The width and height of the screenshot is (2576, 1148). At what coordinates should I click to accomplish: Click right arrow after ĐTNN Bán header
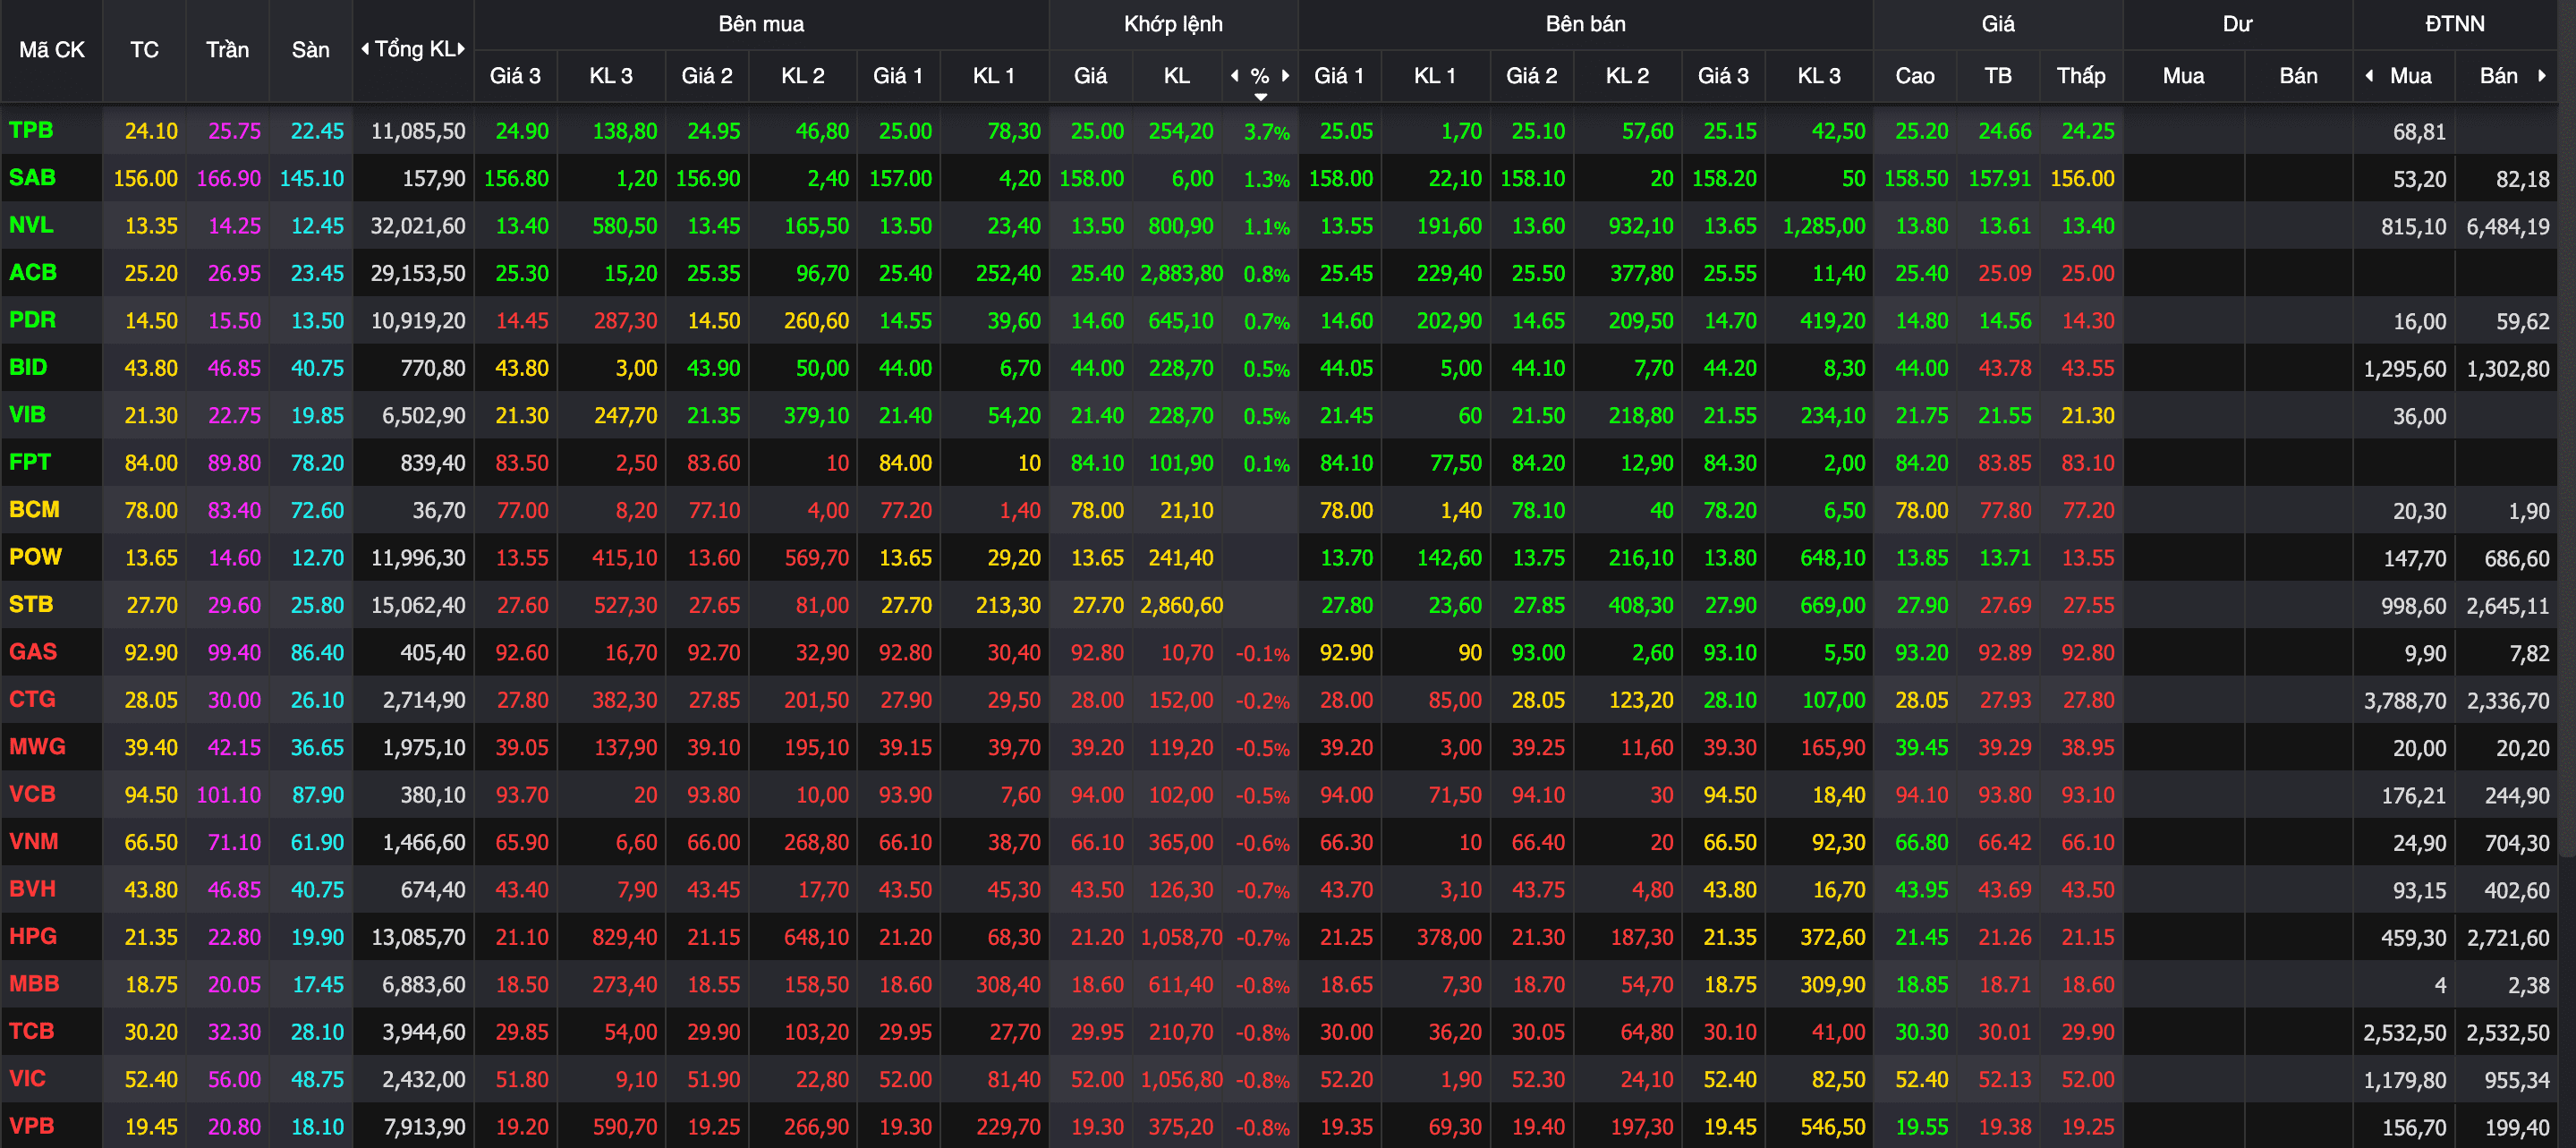coord(2542,76)
